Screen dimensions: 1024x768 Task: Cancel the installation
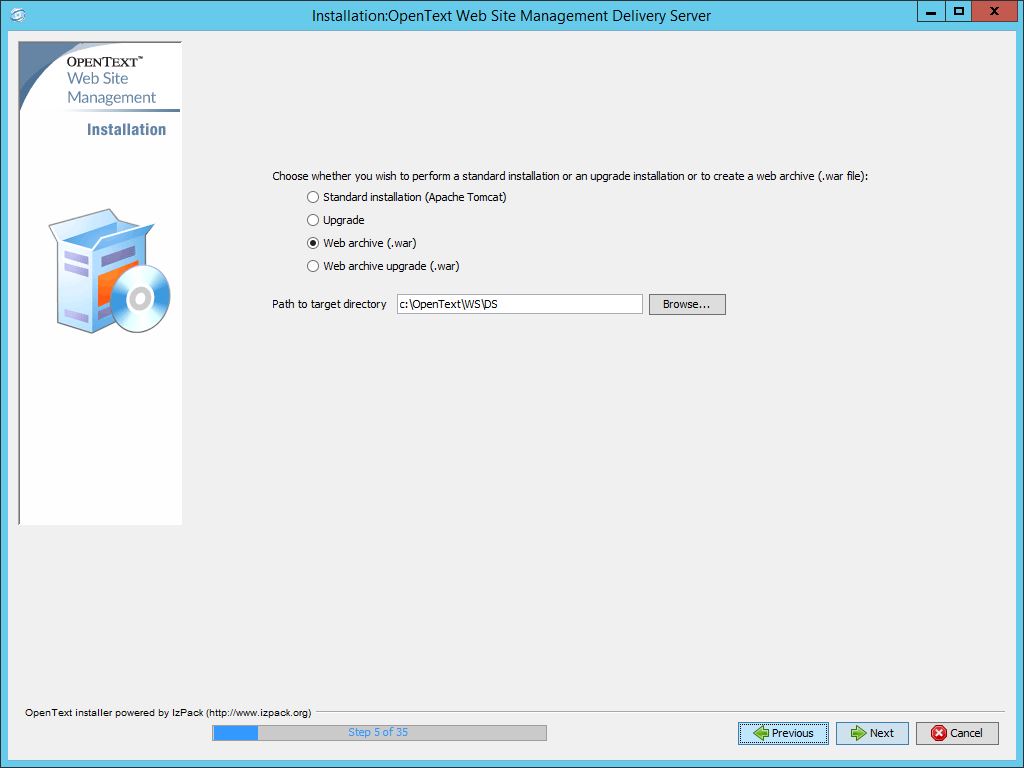957,733
